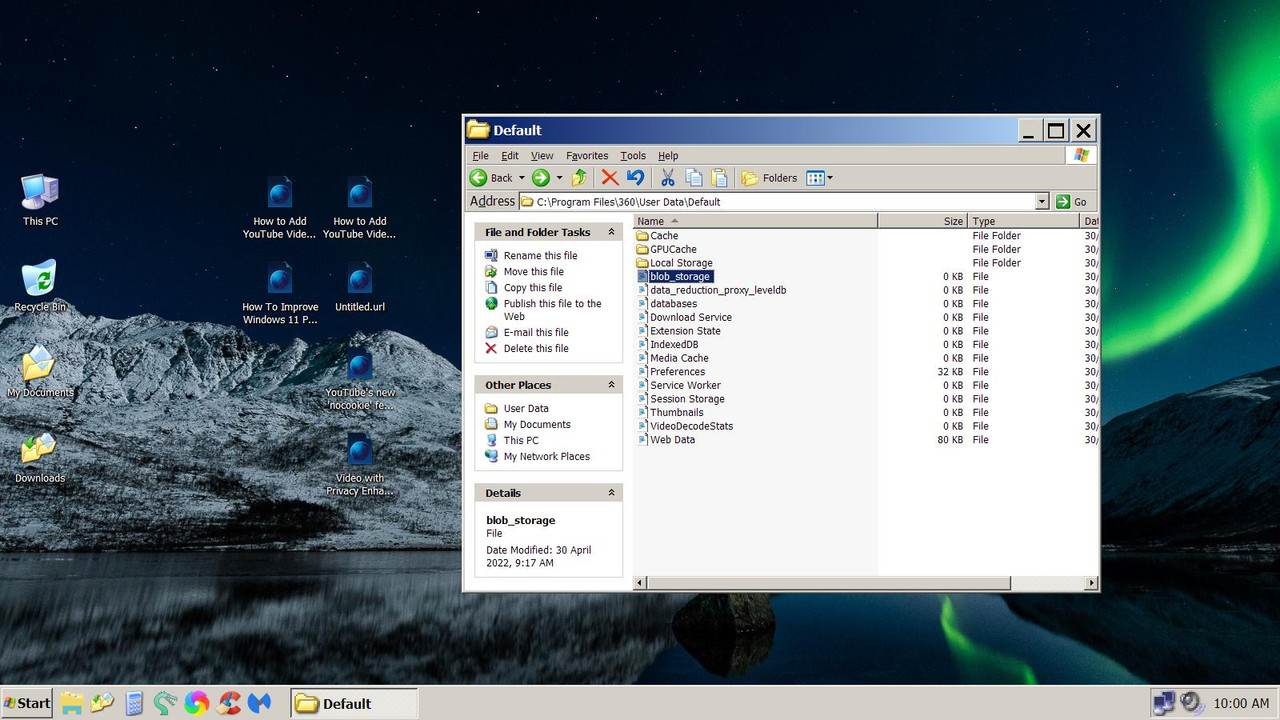Sort by the Size column header
The height and width of the screenshot is (720, 1280).
pos(922,221)
